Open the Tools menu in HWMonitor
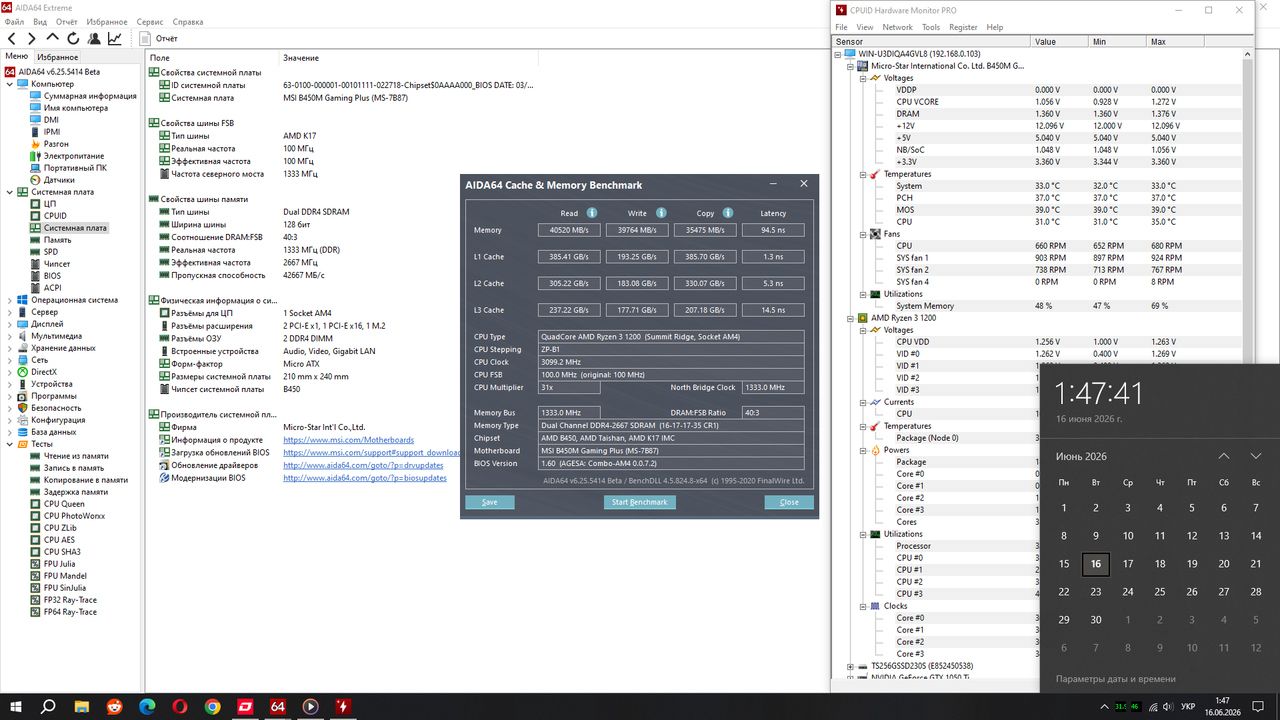1280x720 pixels. coord(931,27)
